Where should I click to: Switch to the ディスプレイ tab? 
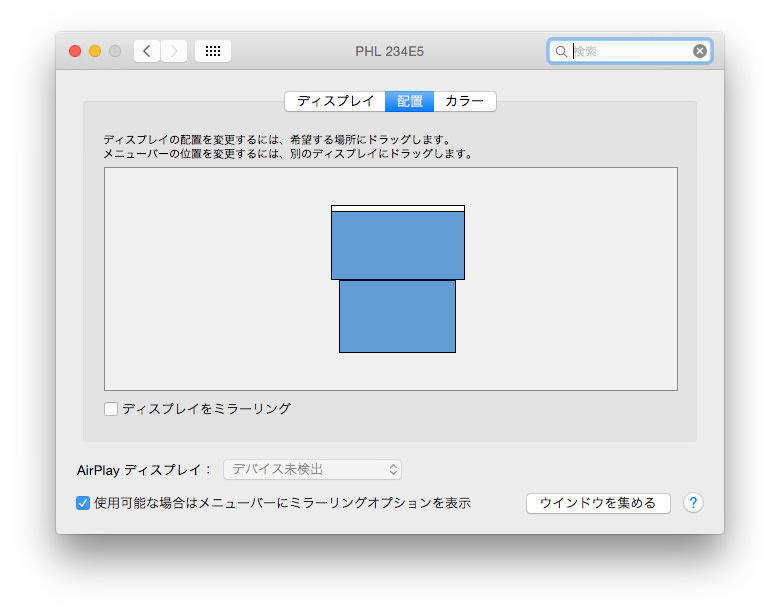click(x=335, y=102)
